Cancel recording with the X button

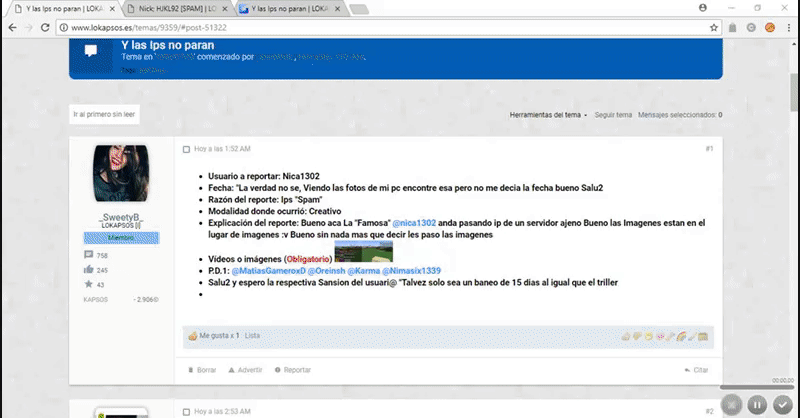(733, 404)
